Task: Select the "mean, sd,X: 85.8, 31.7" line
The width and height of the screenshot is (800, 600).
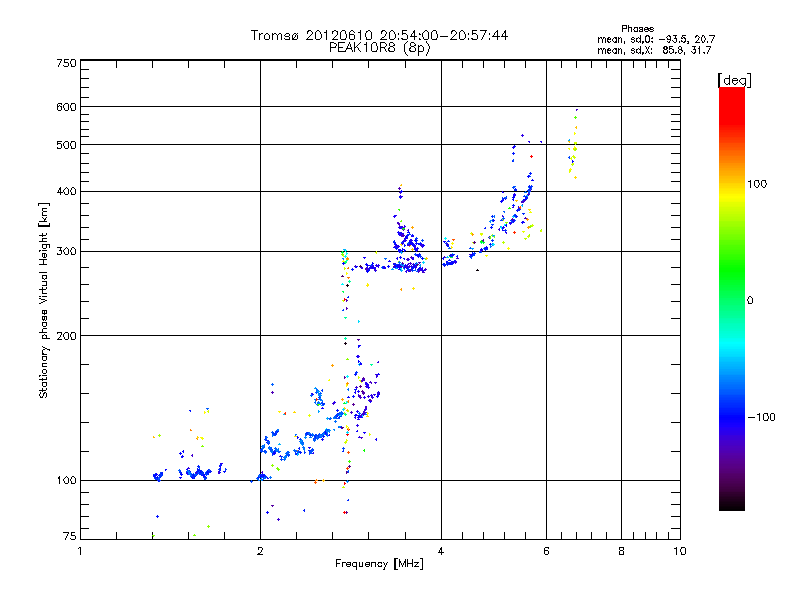Action: 654,50
